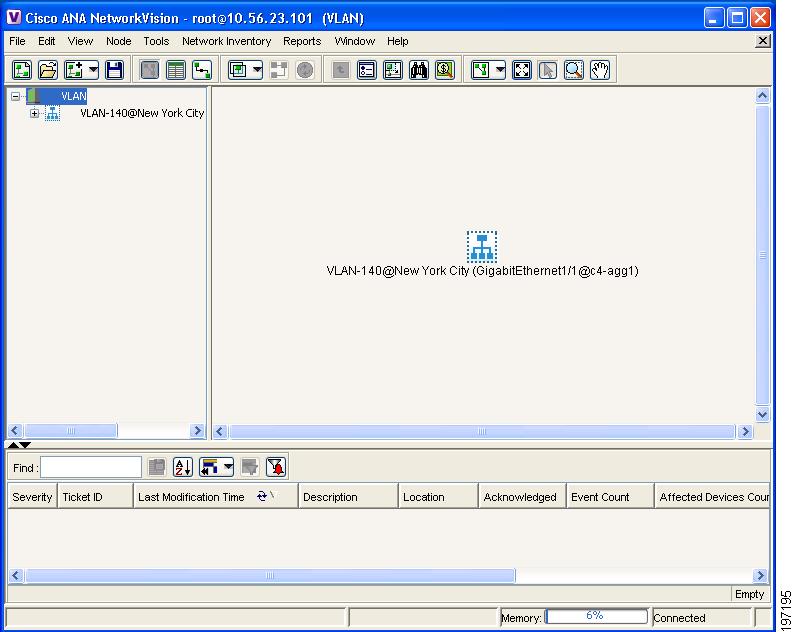The height and width of the screenshot is (632, 792).
Task: Open the overlay type dropdown arrow
Action: [257, 70]
